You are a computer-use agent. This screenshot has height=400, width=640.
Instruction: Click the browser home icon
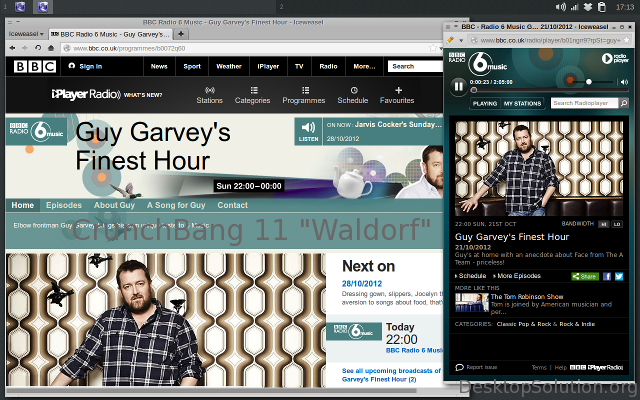click(x=52, y=47)
